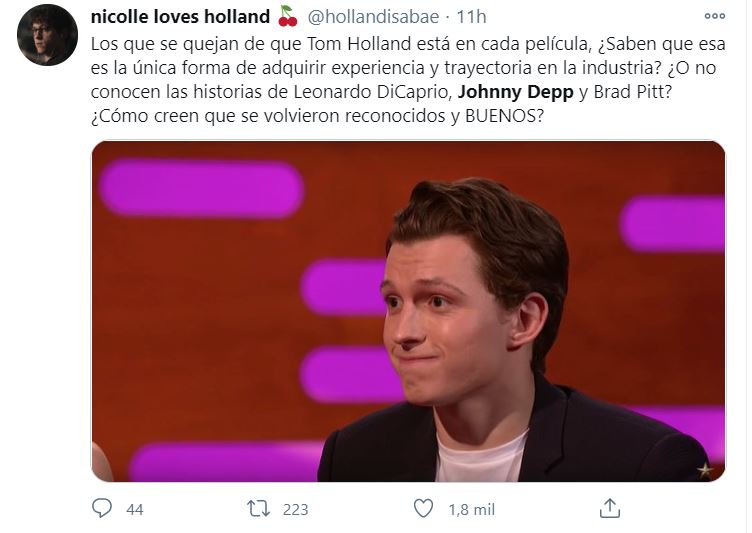
Task: Click the top-left purple pill in the photo
Action: (201, 189)
